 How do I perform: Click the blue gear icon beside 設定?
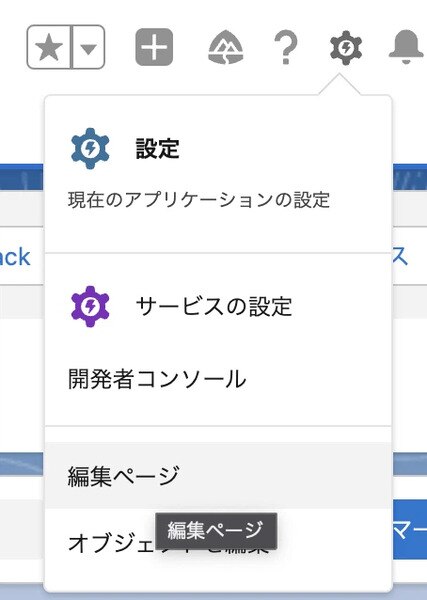[90, 148]
